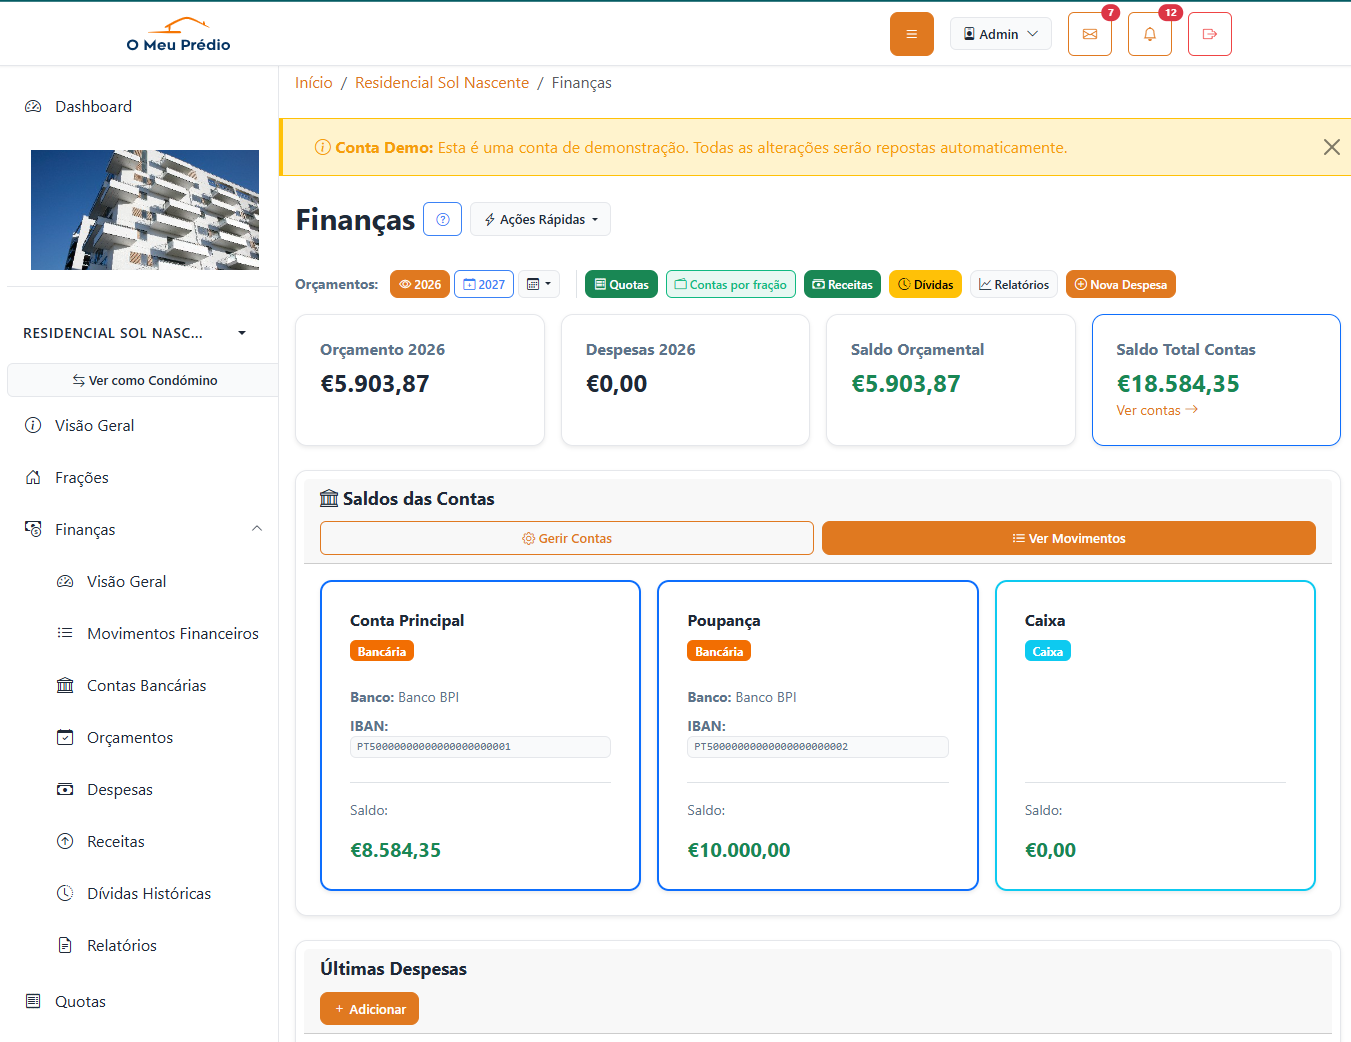Collapse the Finanças sidebar section

[x=257, y=529]
